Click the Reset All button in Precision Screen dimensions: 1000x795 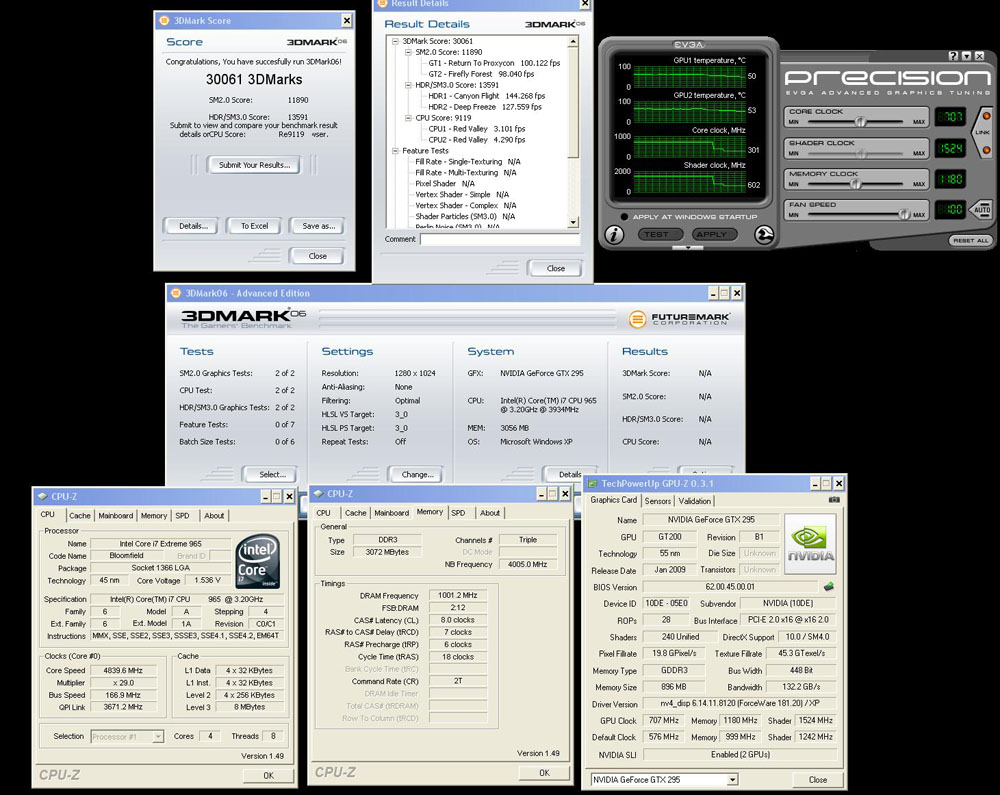971,240
